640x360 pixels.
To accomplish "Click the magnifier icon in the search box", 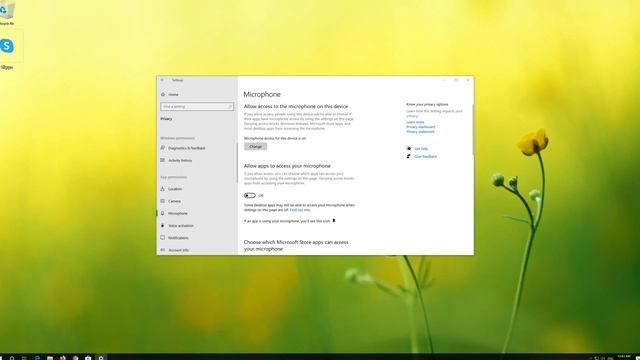I will [x=230, y=107].
